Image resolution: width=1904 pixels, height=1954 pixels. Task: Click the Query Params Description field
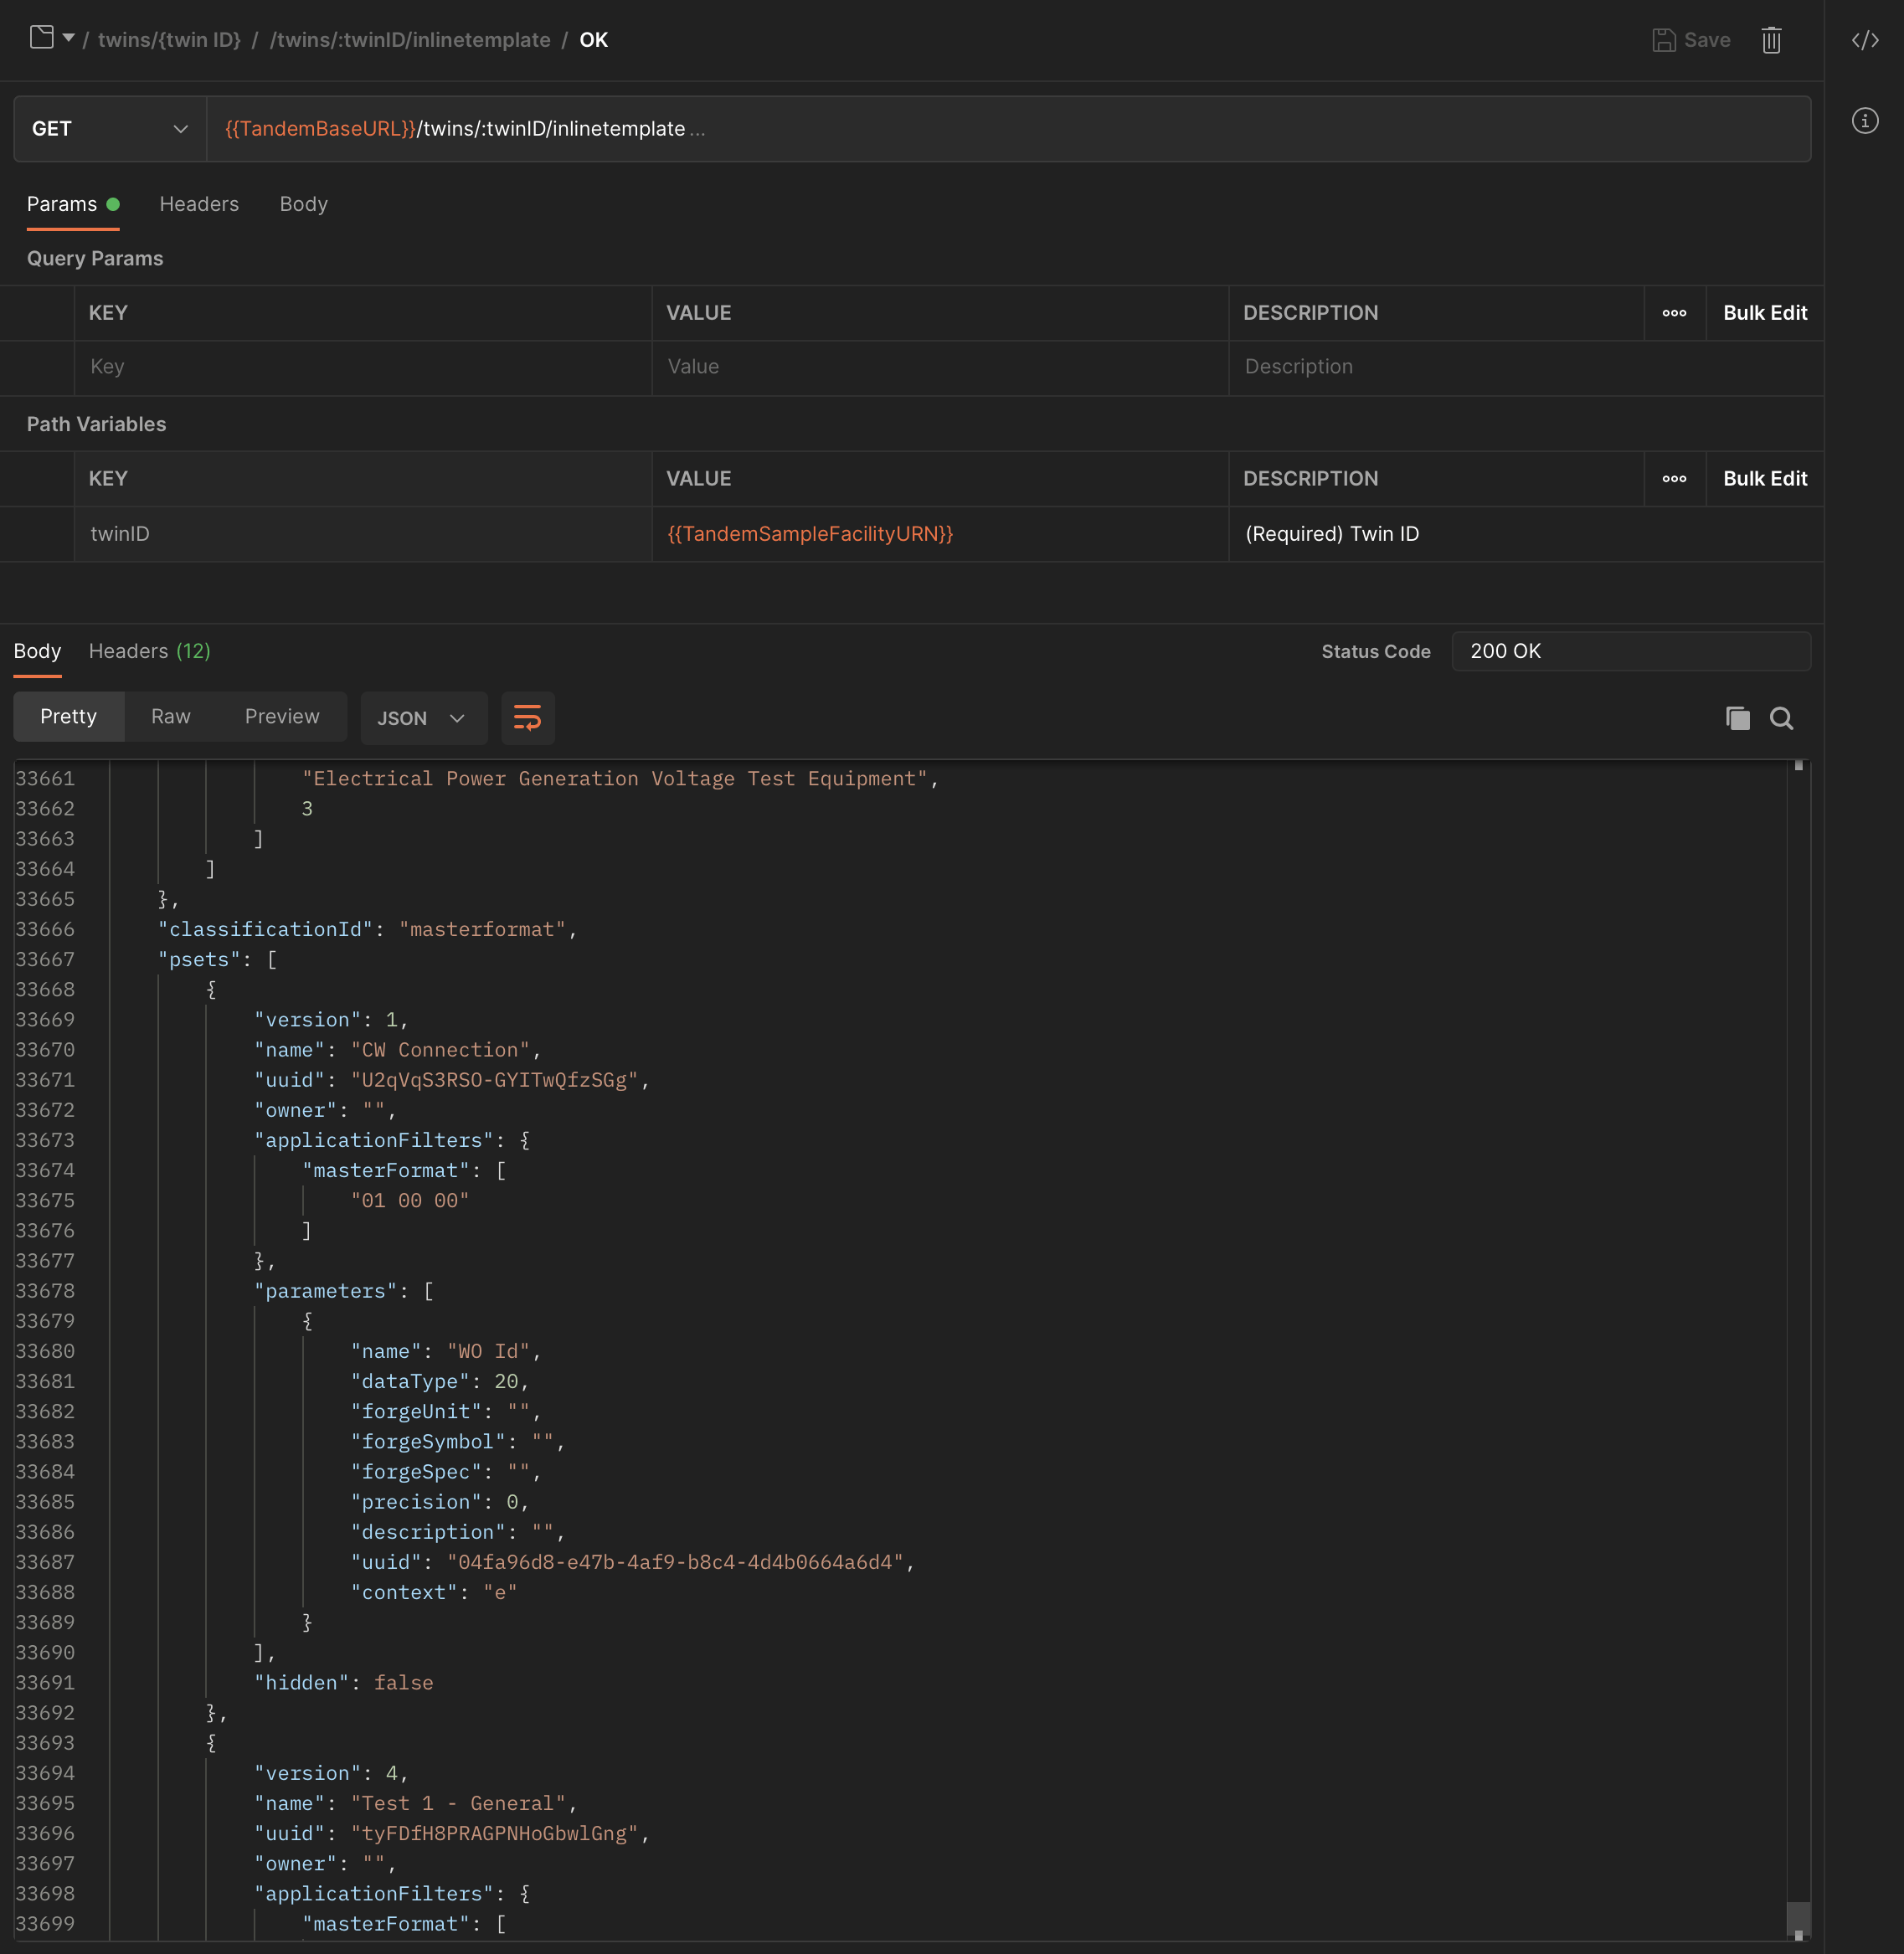point(1526,367)
